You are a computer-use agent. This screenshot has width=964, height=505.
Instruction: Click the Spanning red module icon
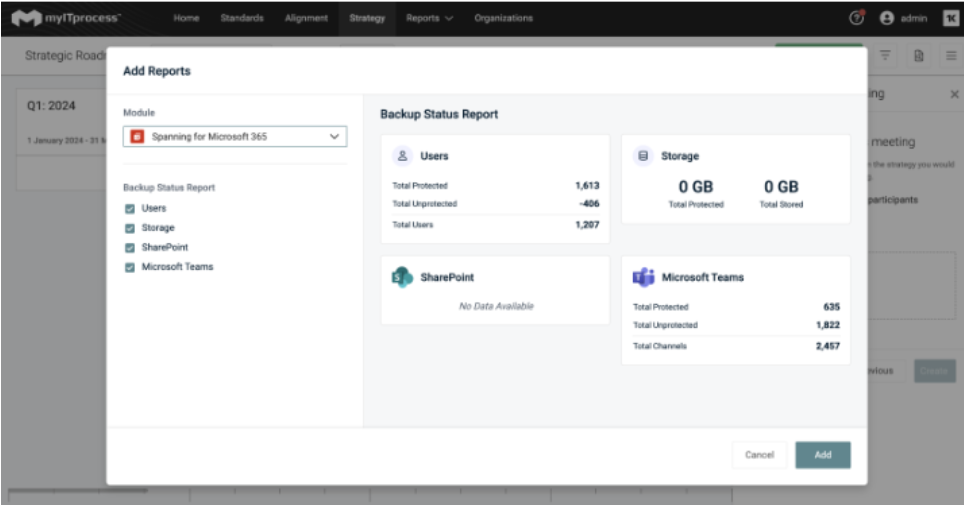tap(137, 137)
